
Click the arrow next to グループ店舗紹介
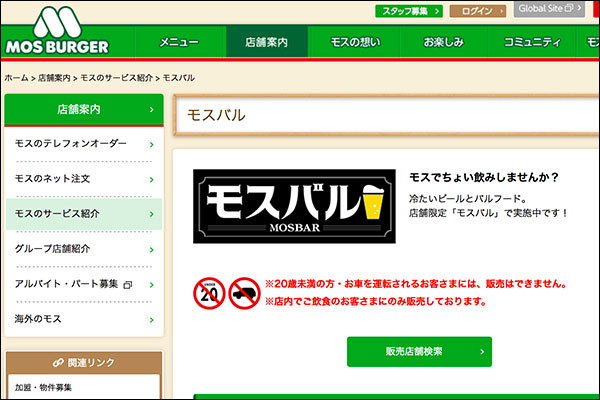tap(152, 250)
